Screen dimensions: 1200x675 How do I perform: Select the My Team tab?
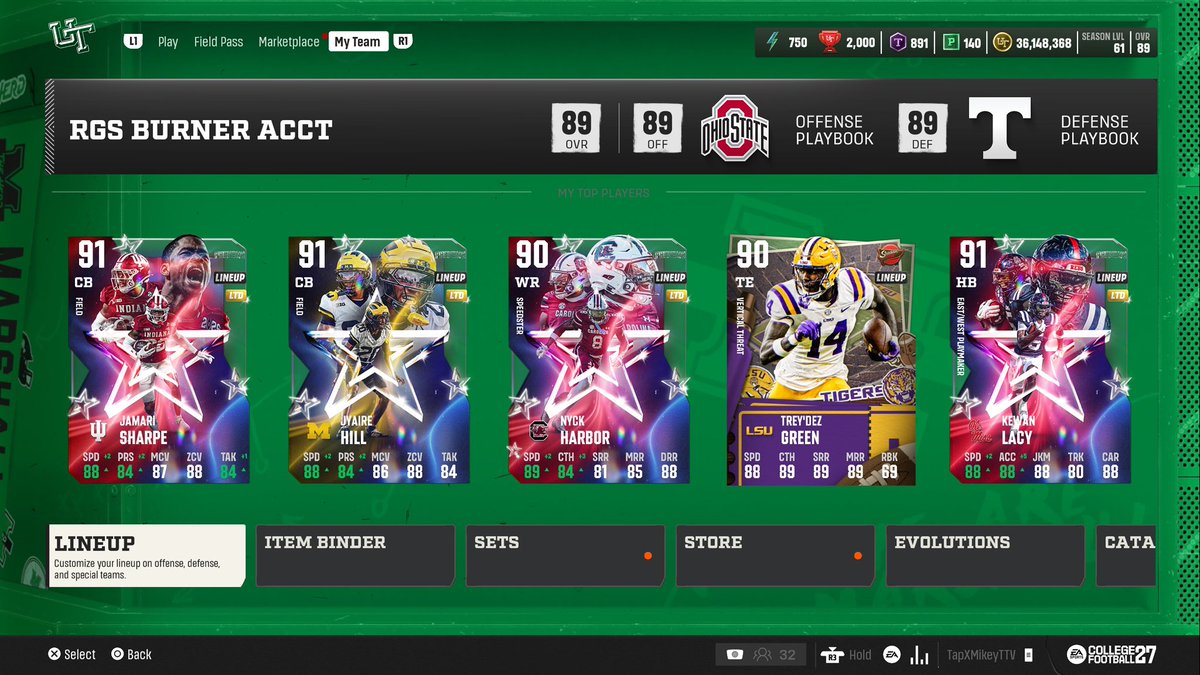click(357, 42)
